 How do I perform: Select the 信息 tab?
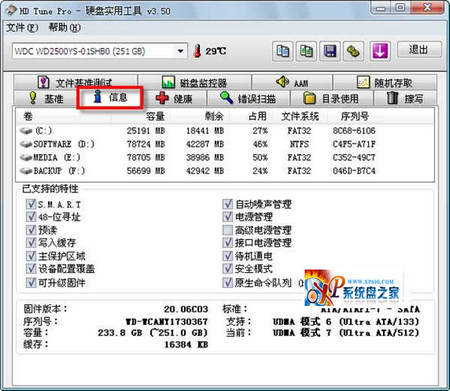coord(110,97)
